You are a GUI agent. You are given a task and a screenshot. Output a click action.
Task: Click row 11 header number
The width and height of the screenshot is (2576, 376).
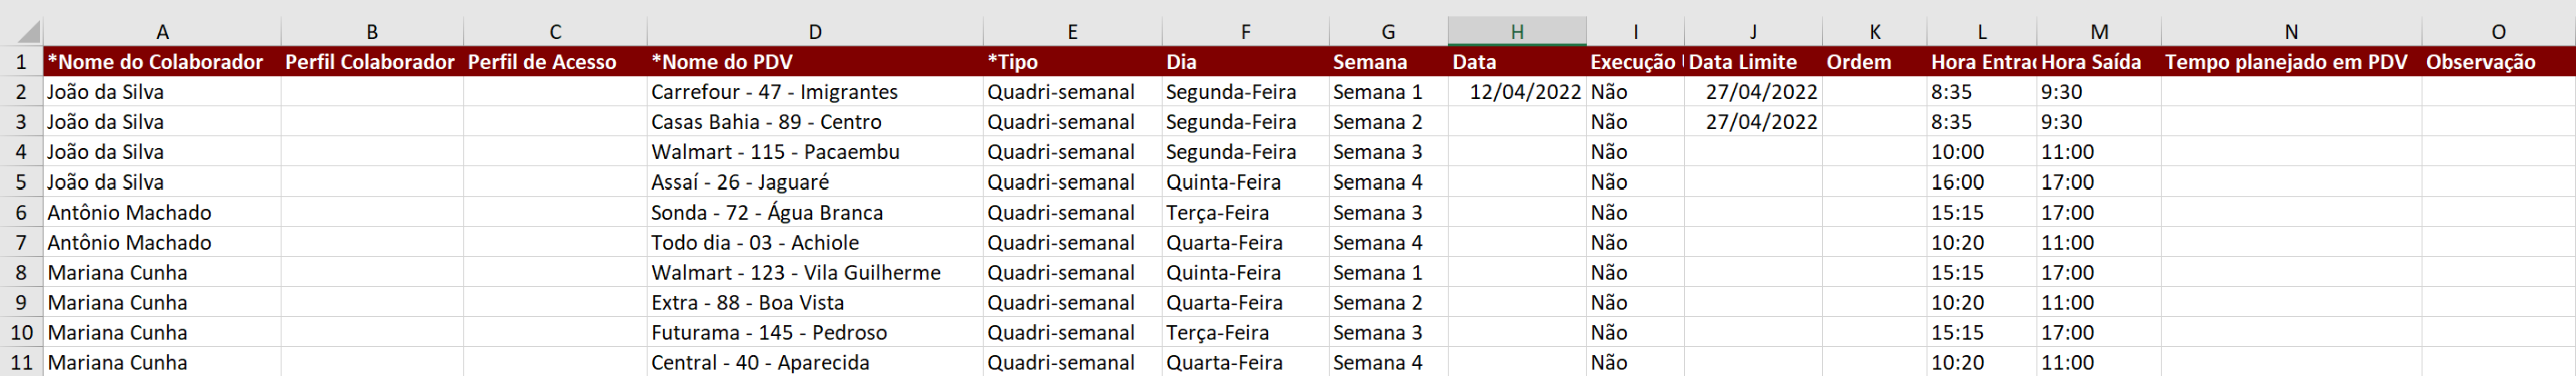21,362
